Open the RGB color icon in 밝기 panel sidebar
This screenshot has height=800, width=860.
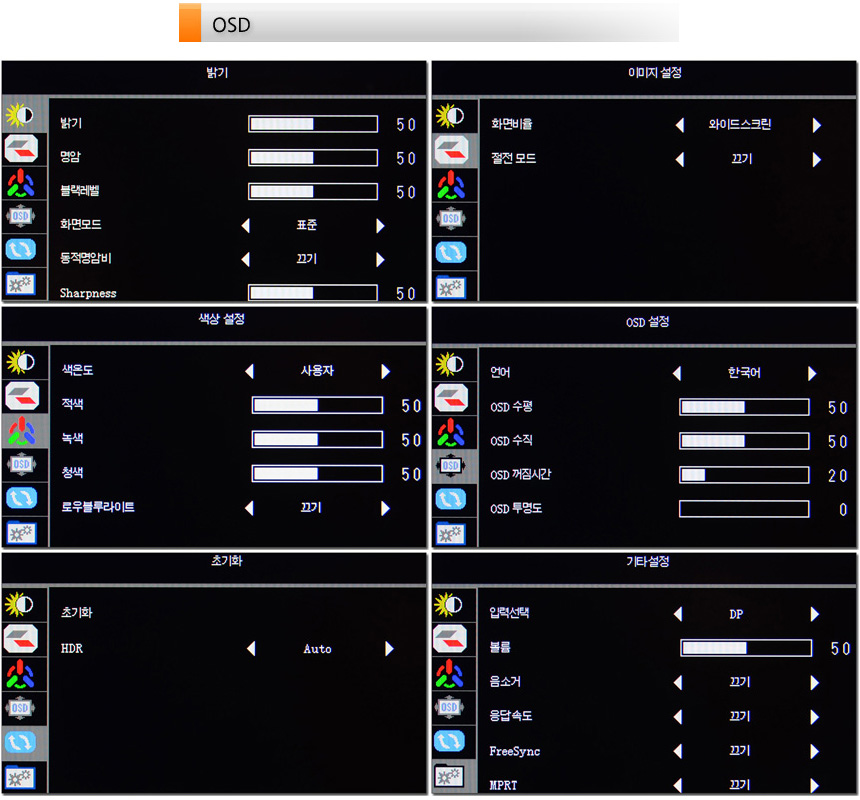20,184
